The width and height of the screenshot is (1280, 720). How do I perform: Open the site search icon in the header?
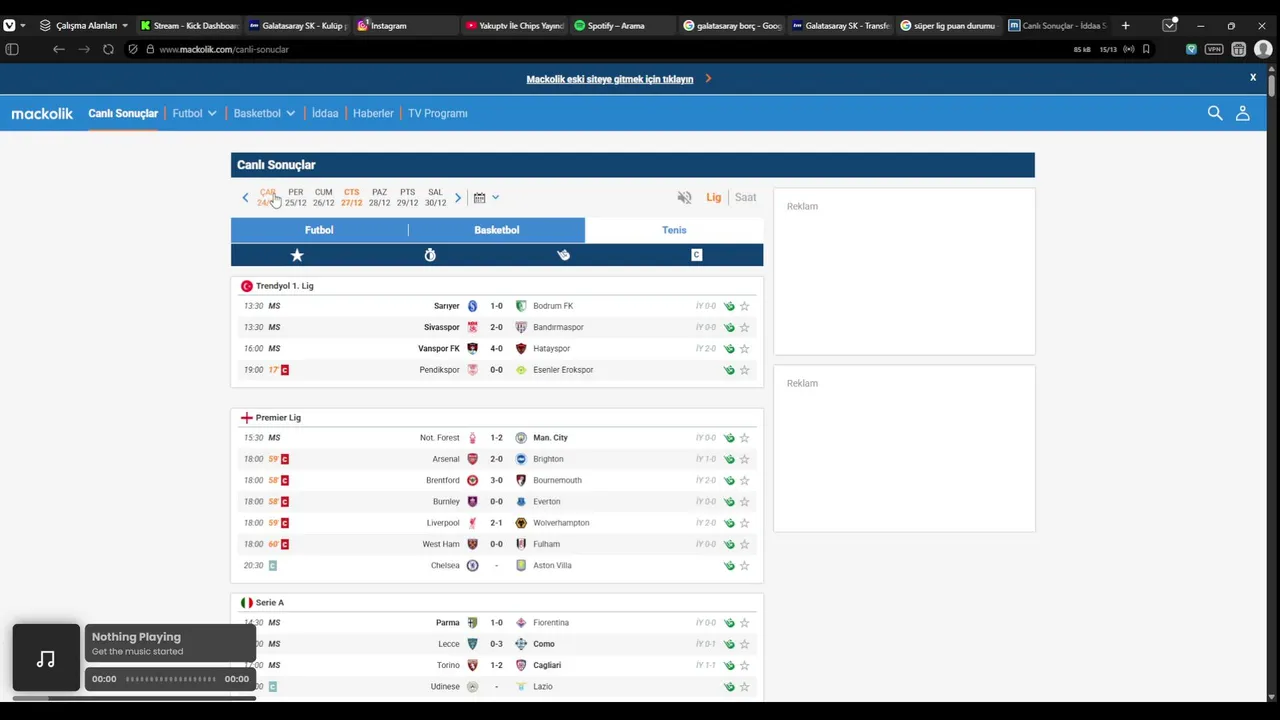(x=1215, y=113)
